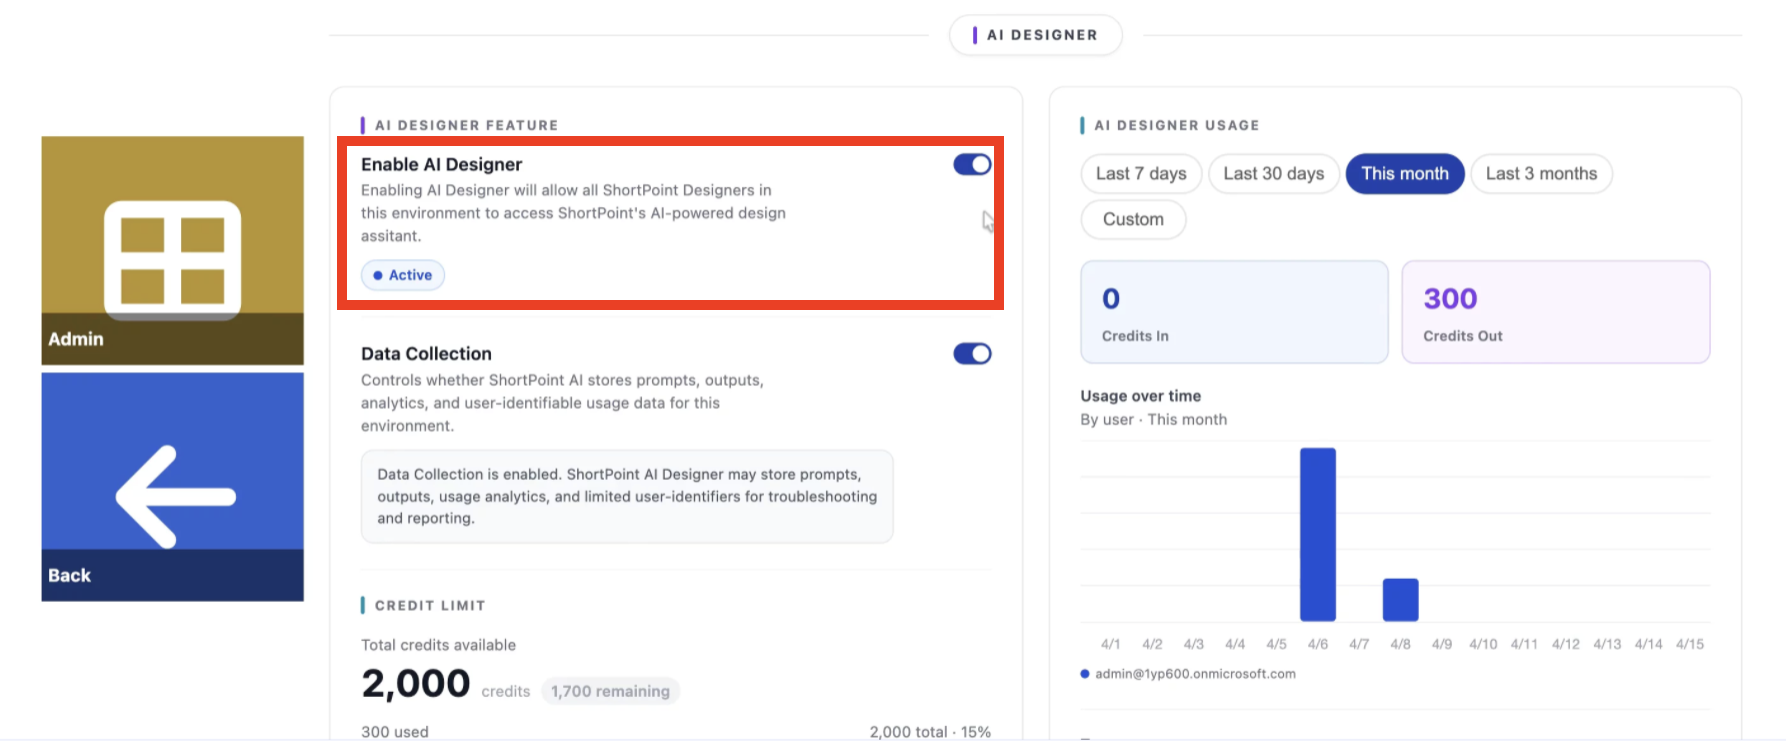Click the 4/15 date label on chart axis
The image size is (1786, 742).
[x=1690, y=644]
